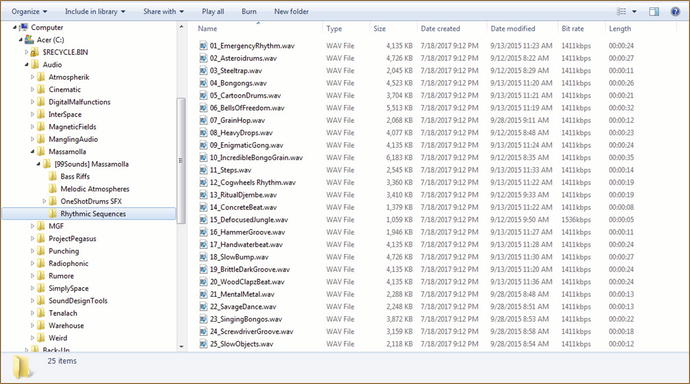Click the 04_Bongongs.wav file icon

click(203, 83)
